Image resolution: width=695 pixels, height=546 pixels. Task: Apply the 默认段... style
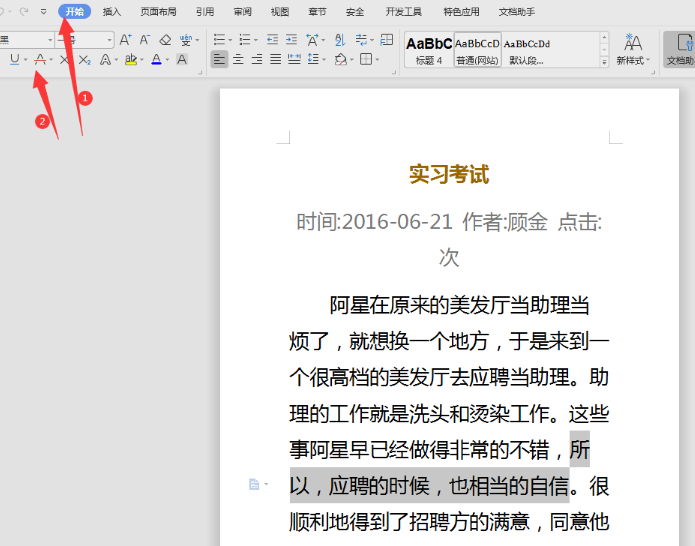527,50
